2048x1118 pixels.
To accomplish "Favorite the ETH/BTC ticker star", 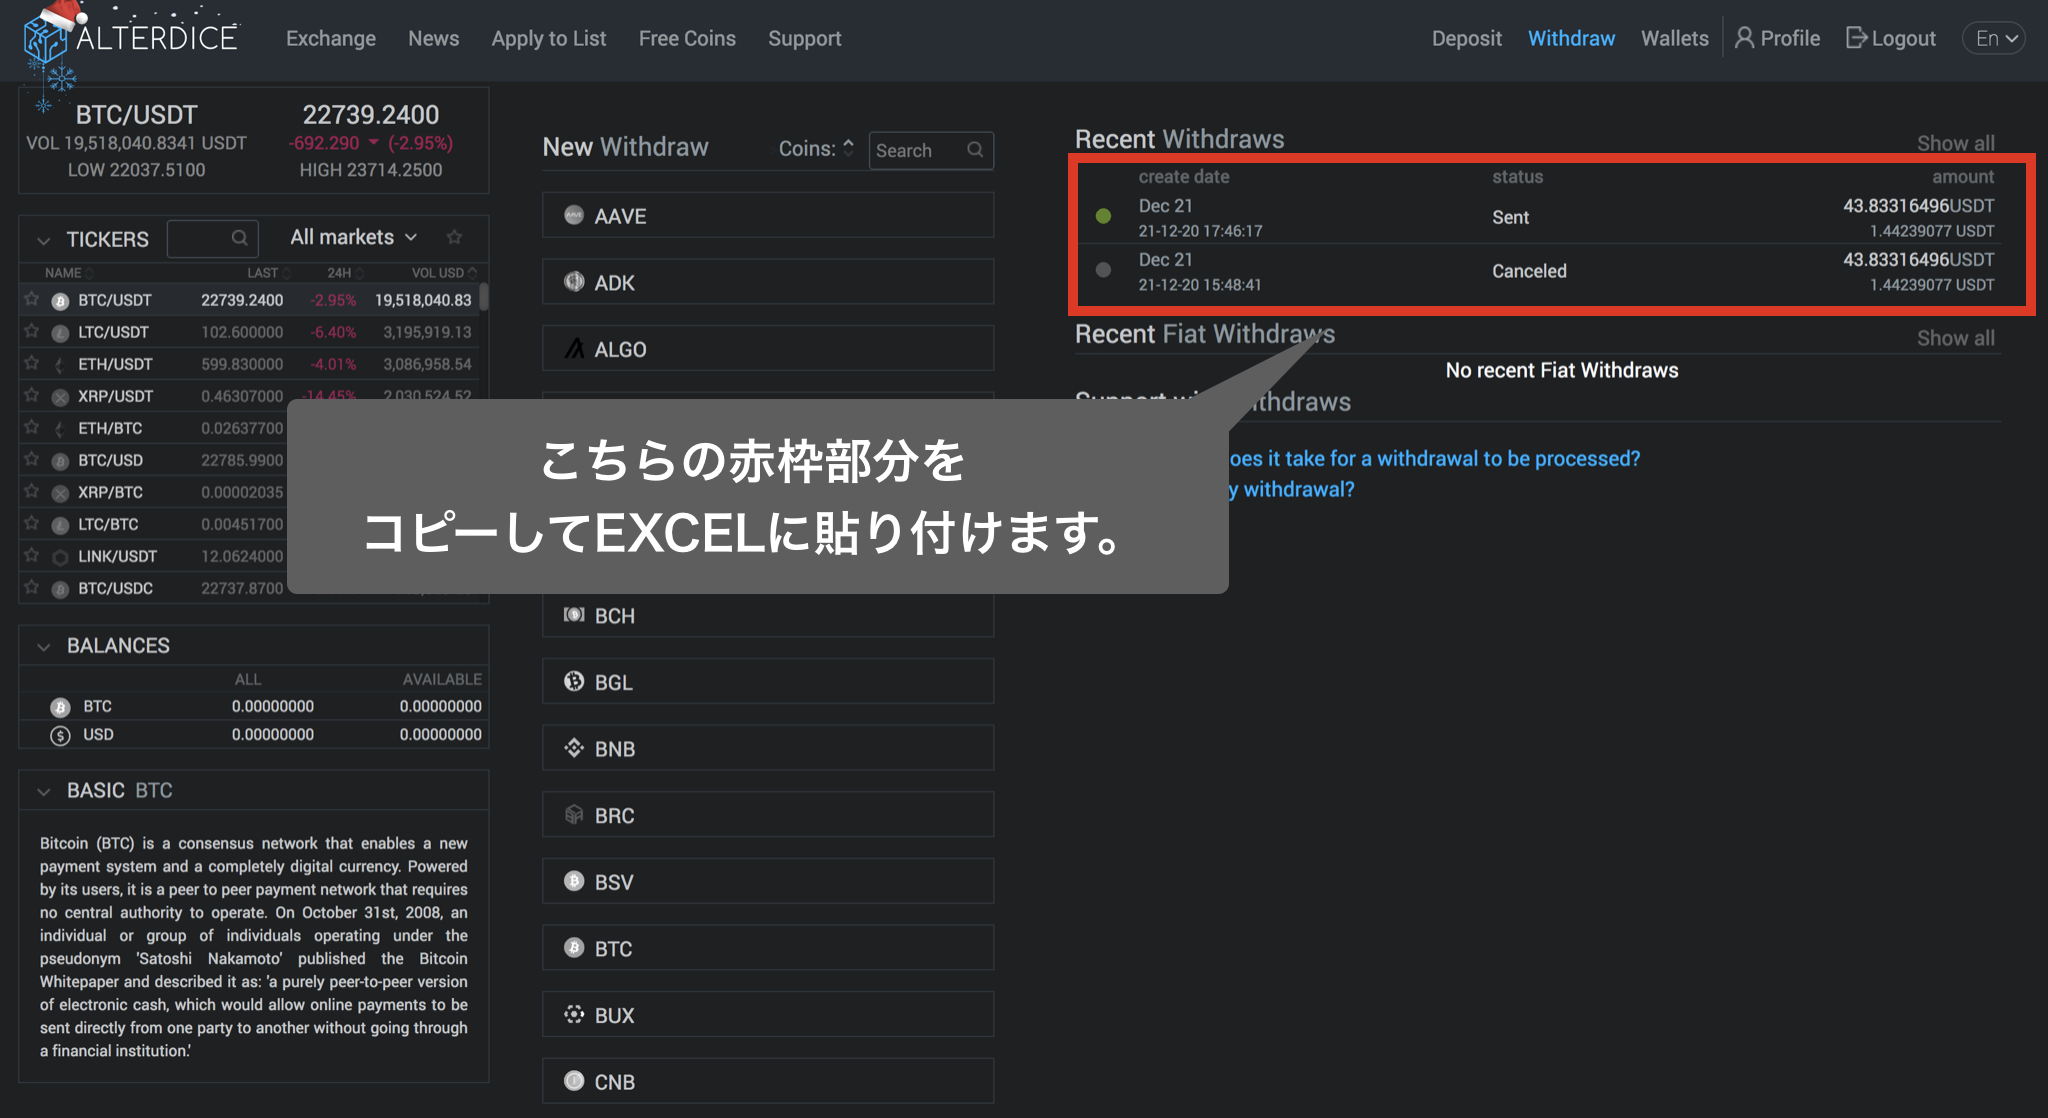I will click(x=32, y=427).
